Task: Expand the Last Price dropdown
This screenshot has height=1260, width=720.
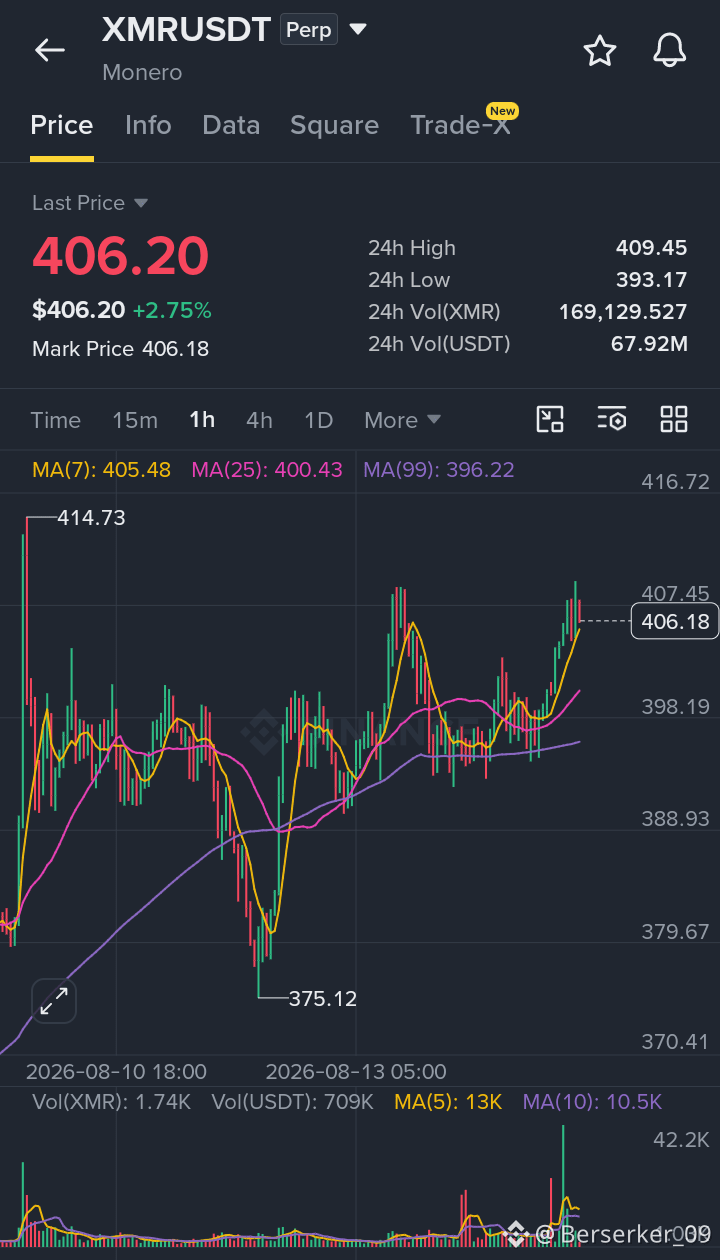Action: point(141,203)
